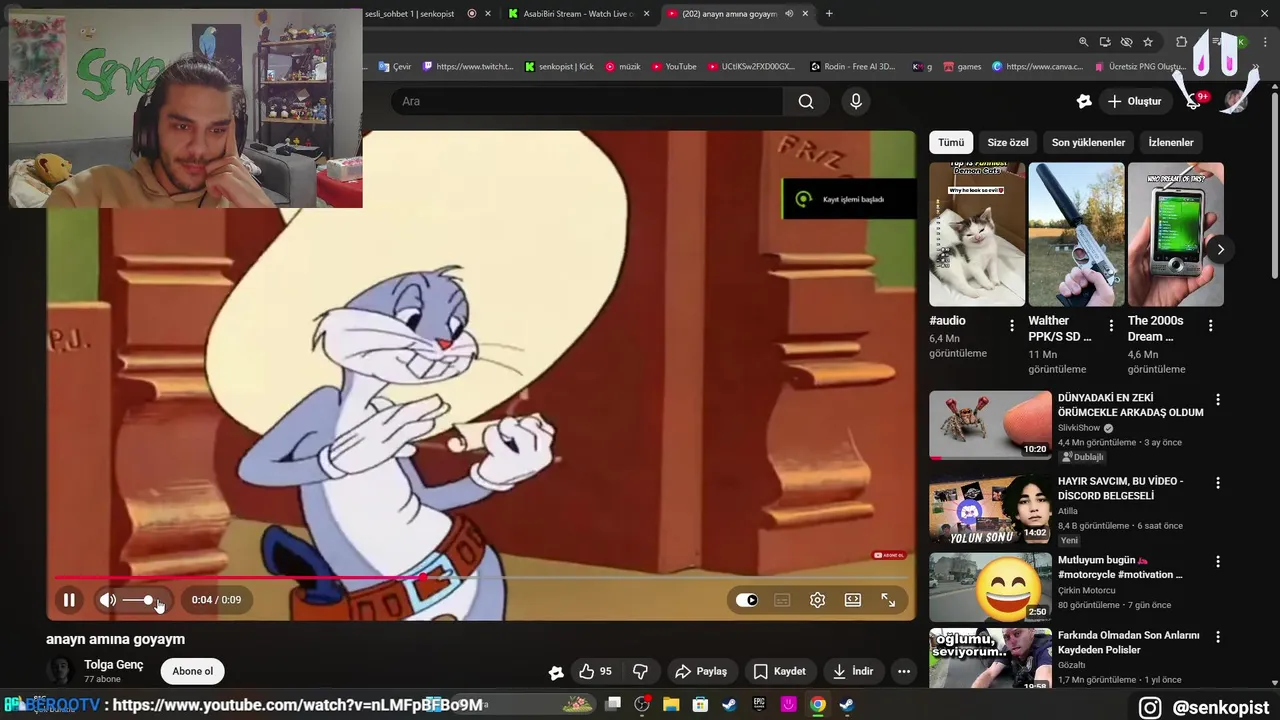Viewport: 1280px width, 720px height.
Task: Select the İzlenenler filter chip
Action: pyautogui.click(x=1171, y=142)
